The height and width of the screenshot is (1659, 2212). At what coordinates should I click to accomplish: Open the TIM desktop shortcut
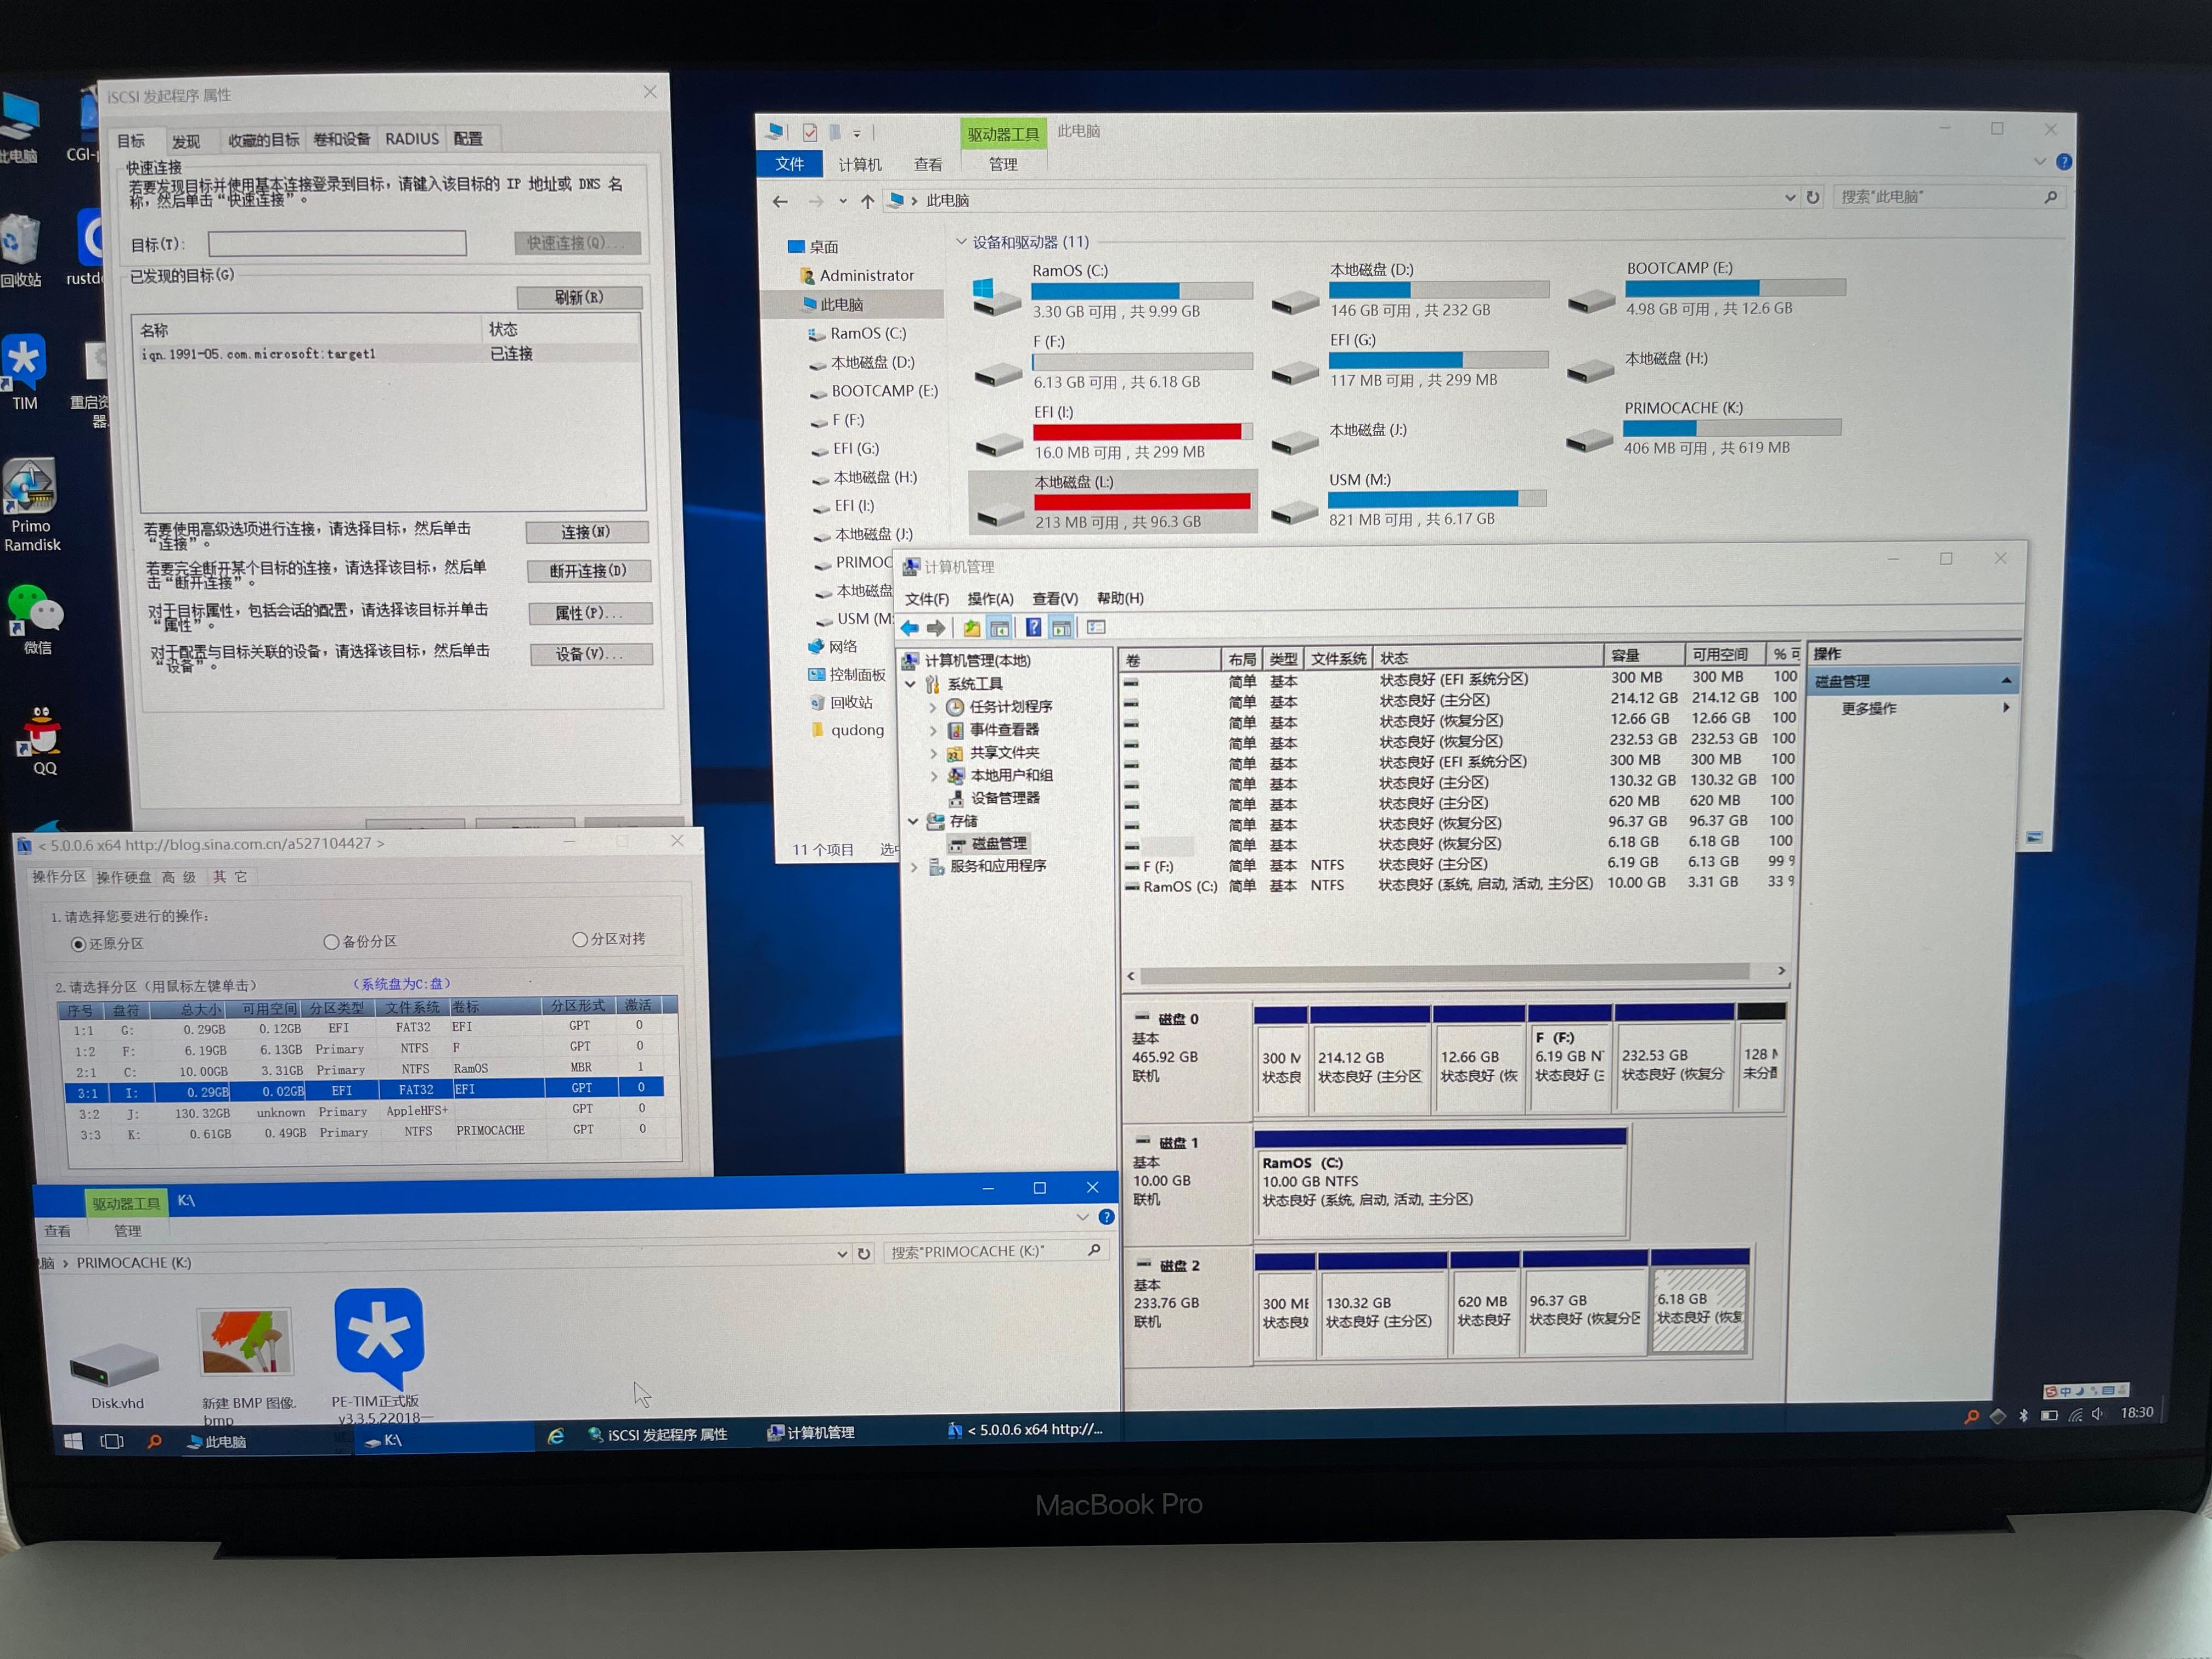tap(24, 372)
